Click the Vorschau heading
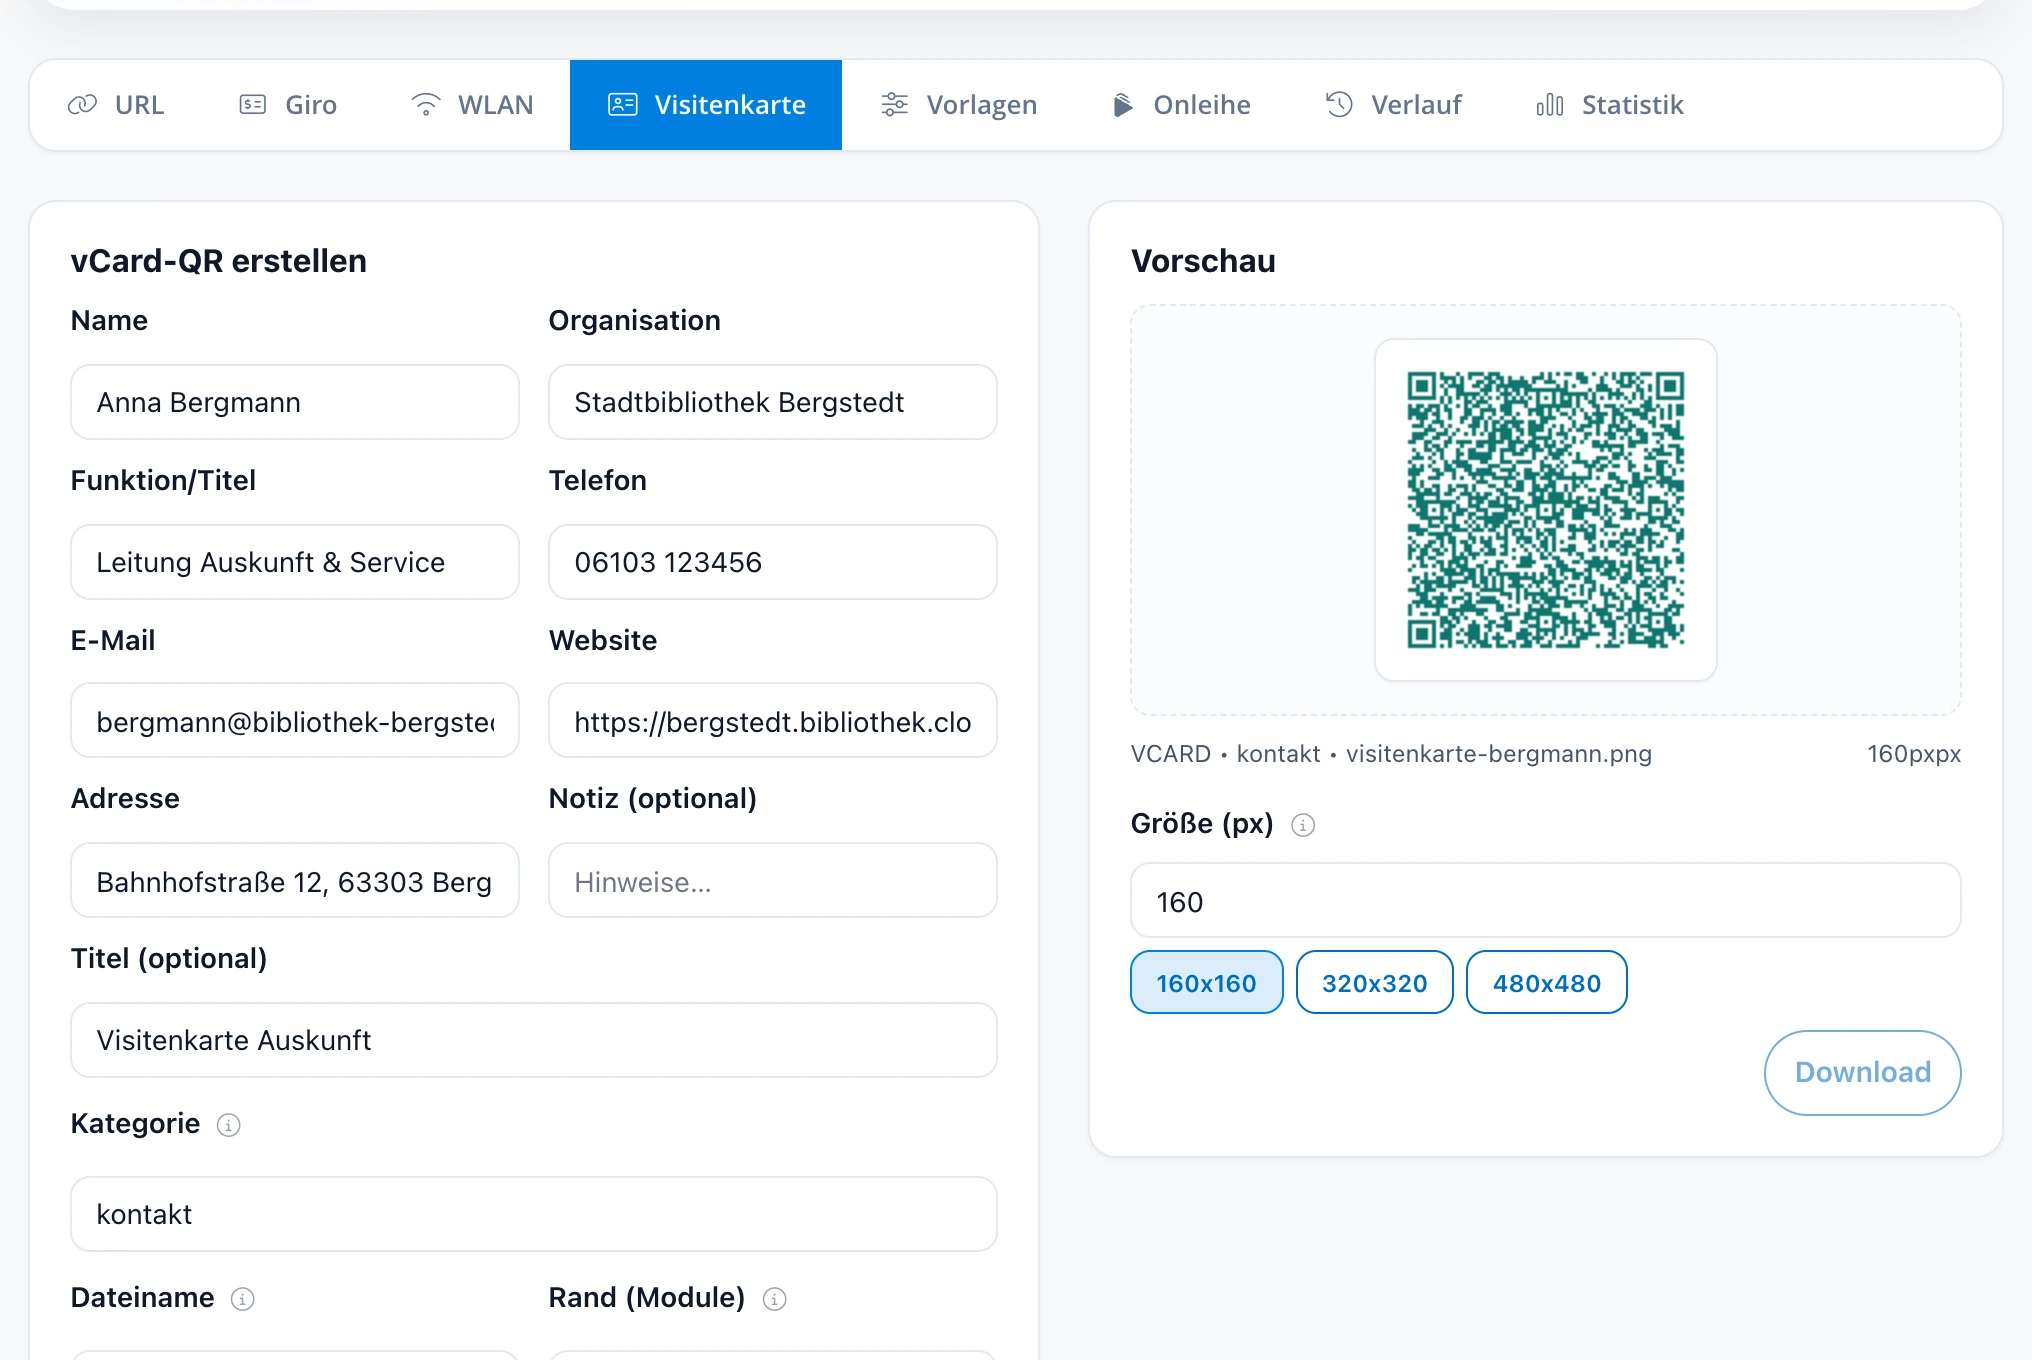The image size is (2032, 1360). 1203,261
